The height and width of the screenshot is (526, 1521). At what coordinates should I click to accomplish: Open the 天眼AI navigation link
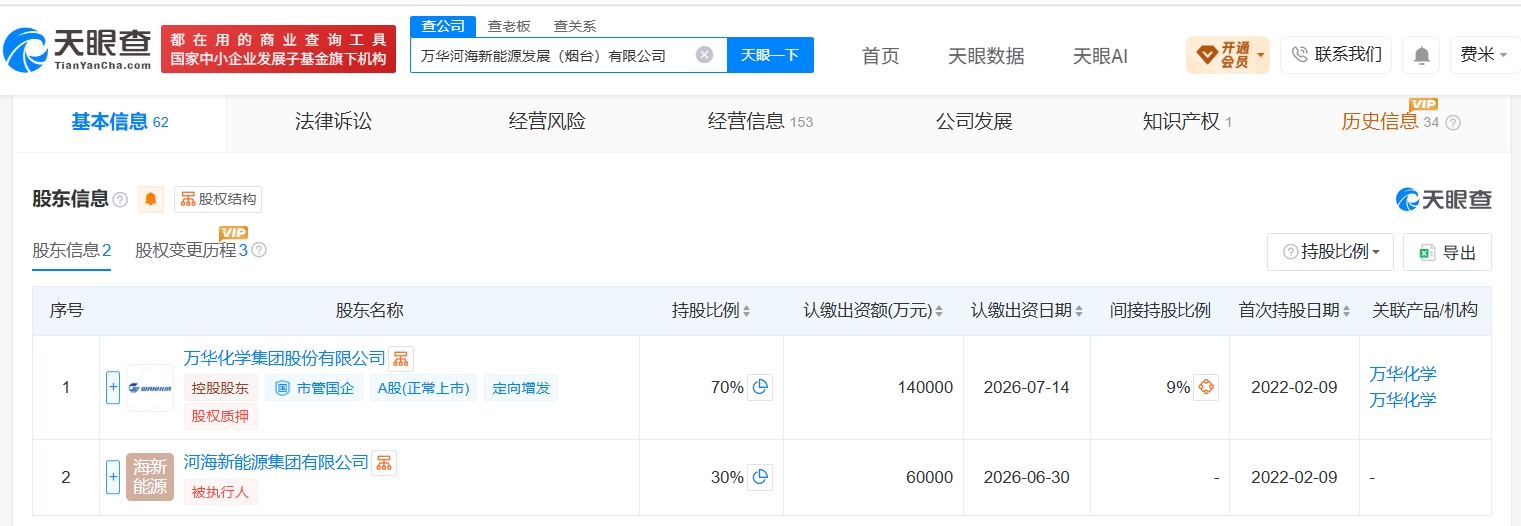1100,56
